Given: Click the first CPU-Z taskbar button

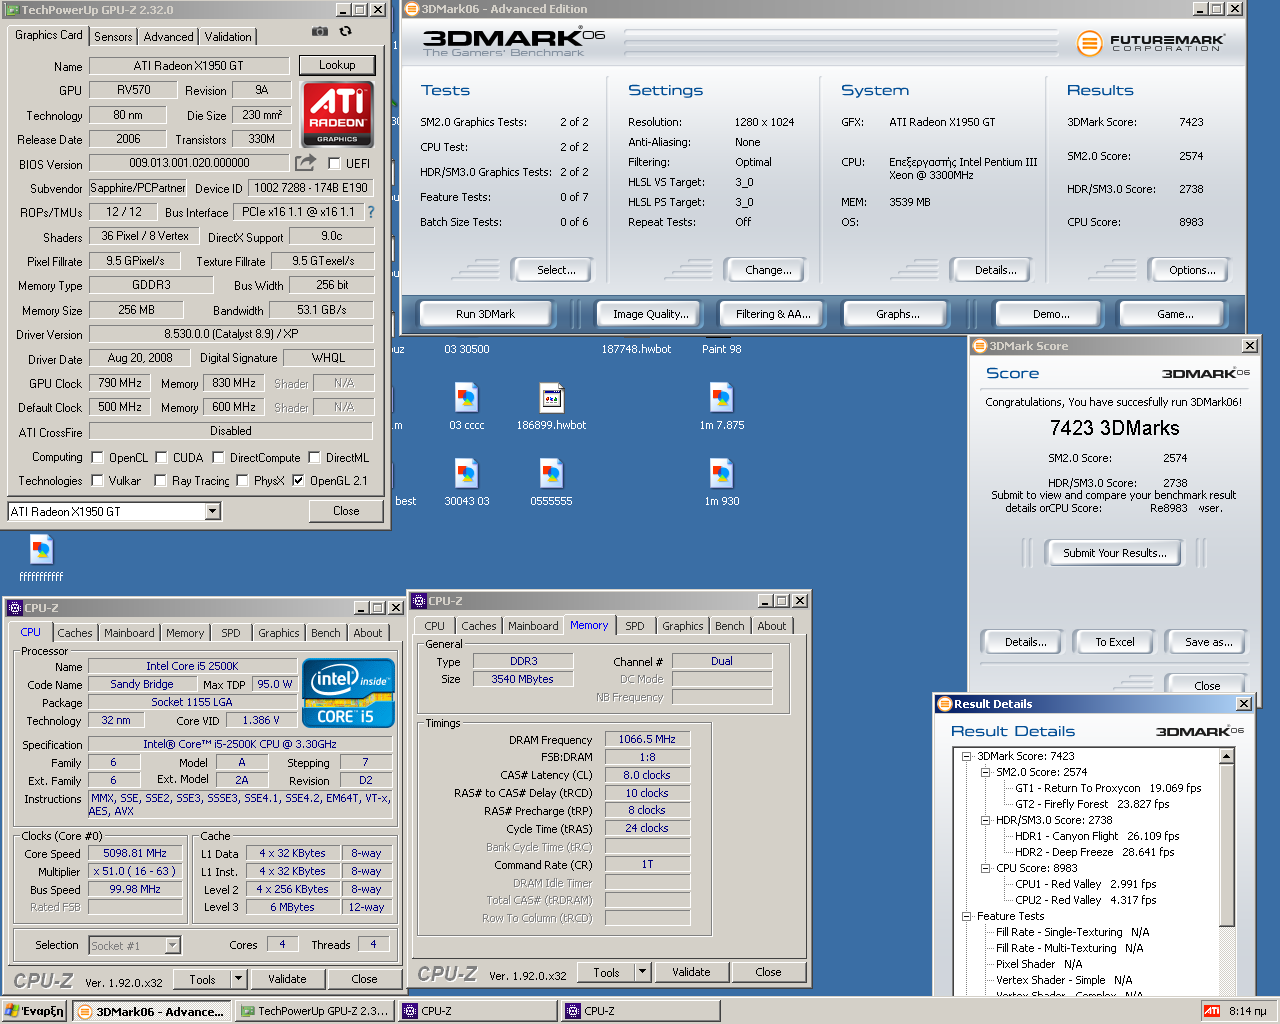Looking at the screenshot, I should (477, 1011).
